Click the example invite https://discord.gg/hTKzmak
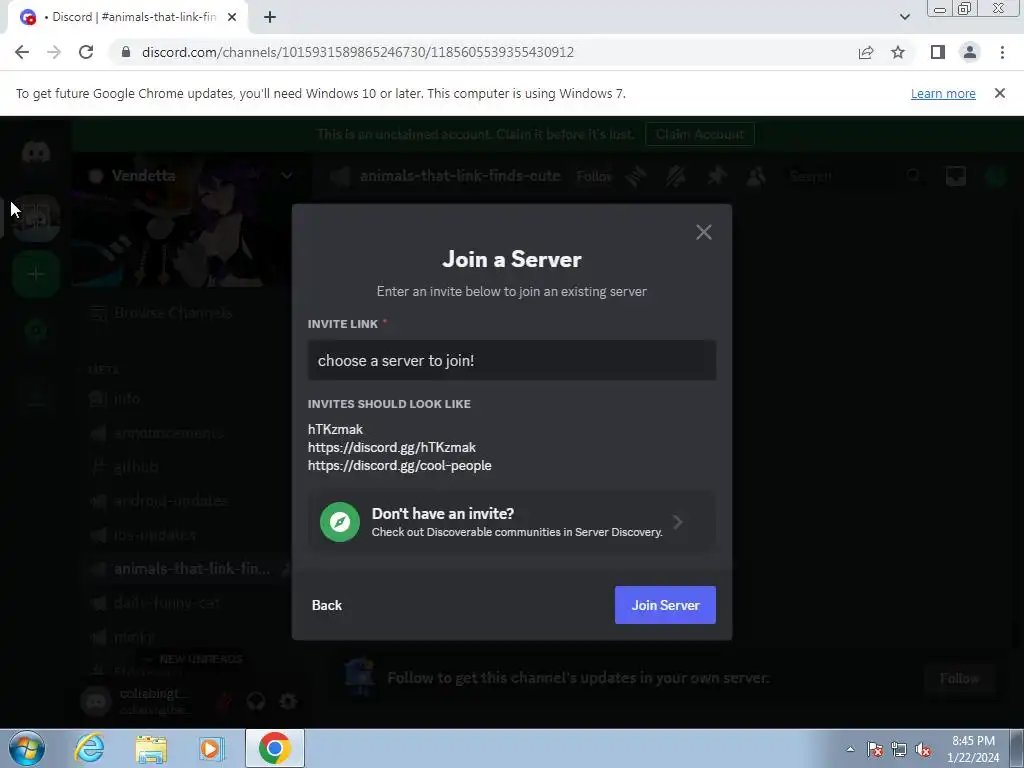 [x=392, y=447]
